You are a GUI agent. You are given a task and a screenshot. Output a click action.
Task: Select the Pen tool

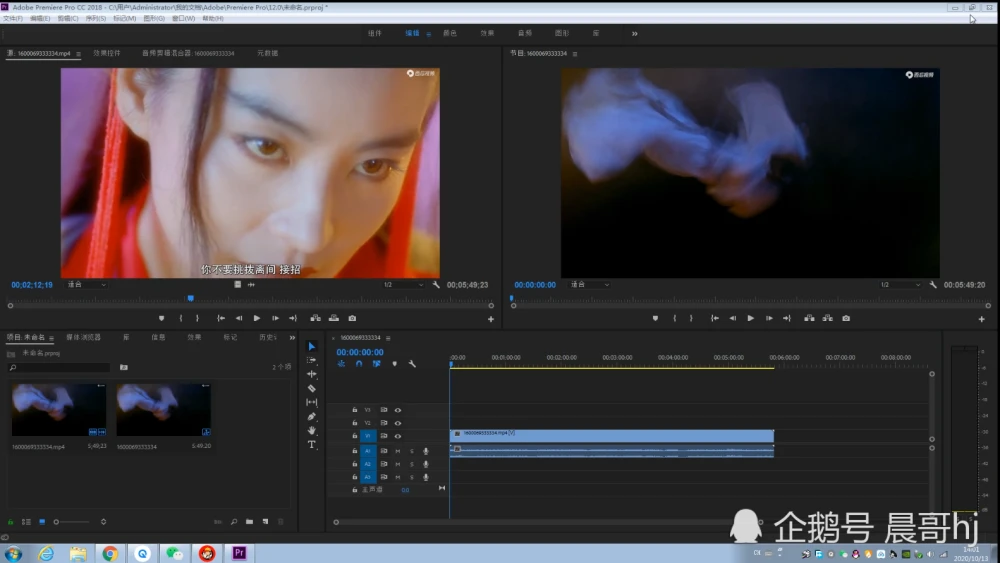point(311,416)
